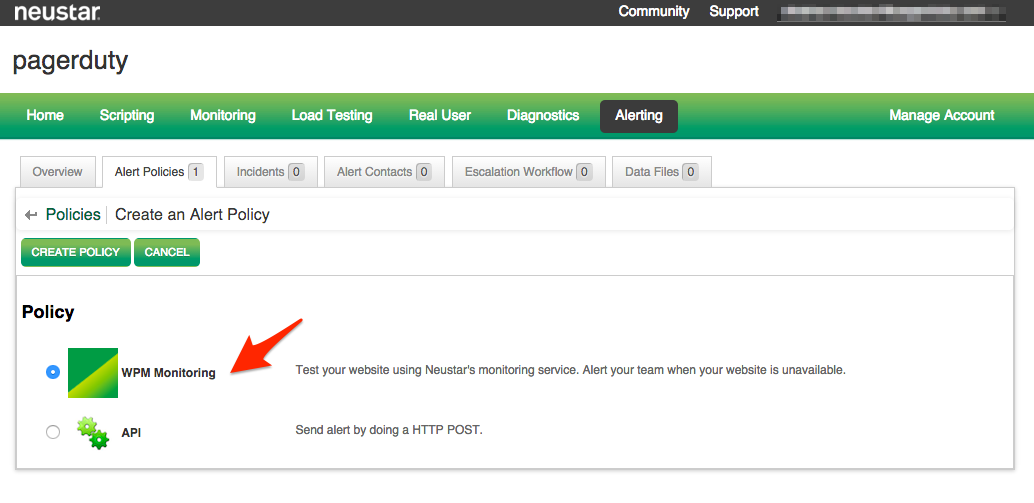Screen dimensions: 1034x503
Task: Click the blurred account name in header
Action: tap(894, 12)
